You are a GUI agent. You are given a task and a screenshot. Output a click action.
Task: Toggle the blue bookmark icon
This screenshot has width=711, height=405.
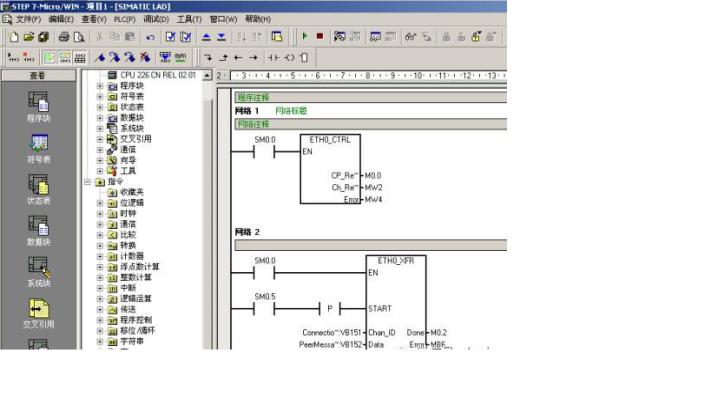tap(101, 58)
